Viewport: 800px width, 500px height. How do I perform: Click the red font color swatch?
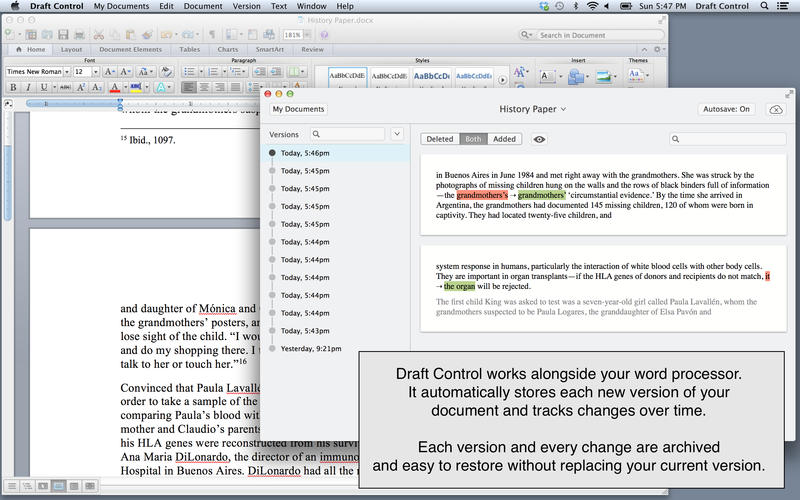(x=116, y=88)
